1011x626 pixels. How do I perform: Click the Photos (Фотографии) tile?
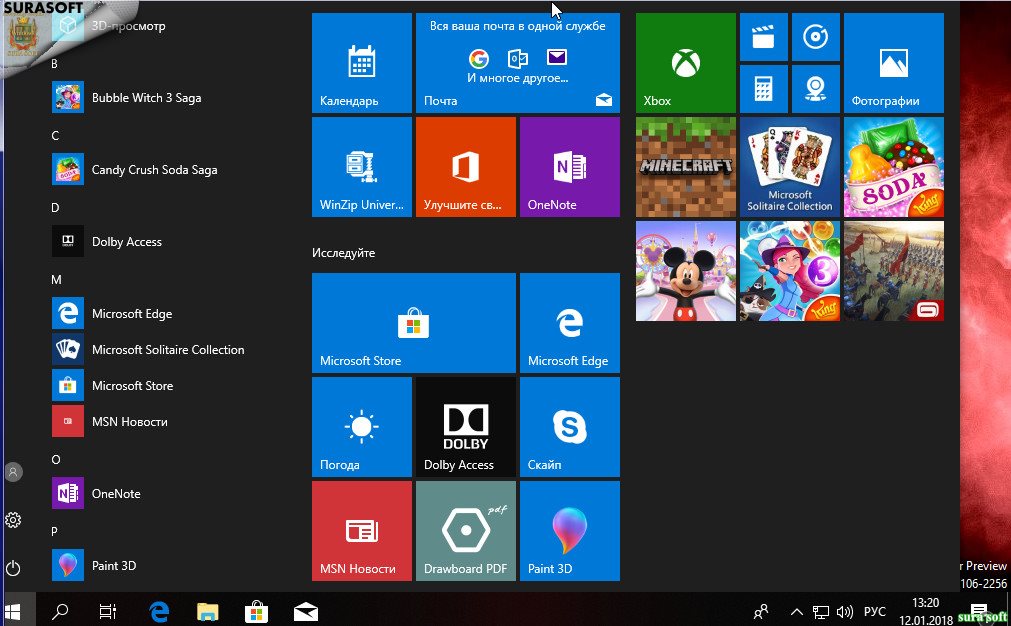tap(893, 63)
